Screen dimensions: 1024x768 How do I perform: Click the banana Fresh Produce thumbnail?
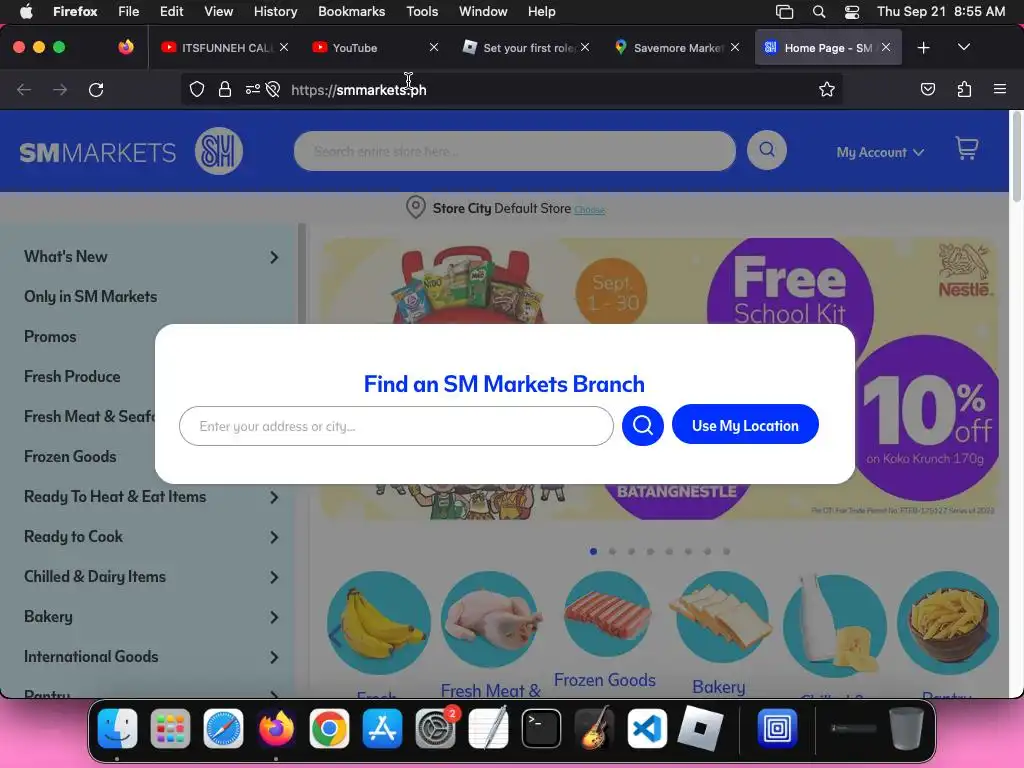click(x=379, y=624)
